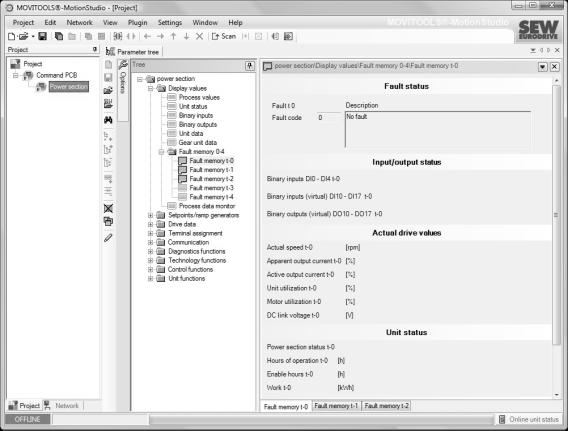
Task: Collapse the power section tree root
Action: tap(140, 79)
